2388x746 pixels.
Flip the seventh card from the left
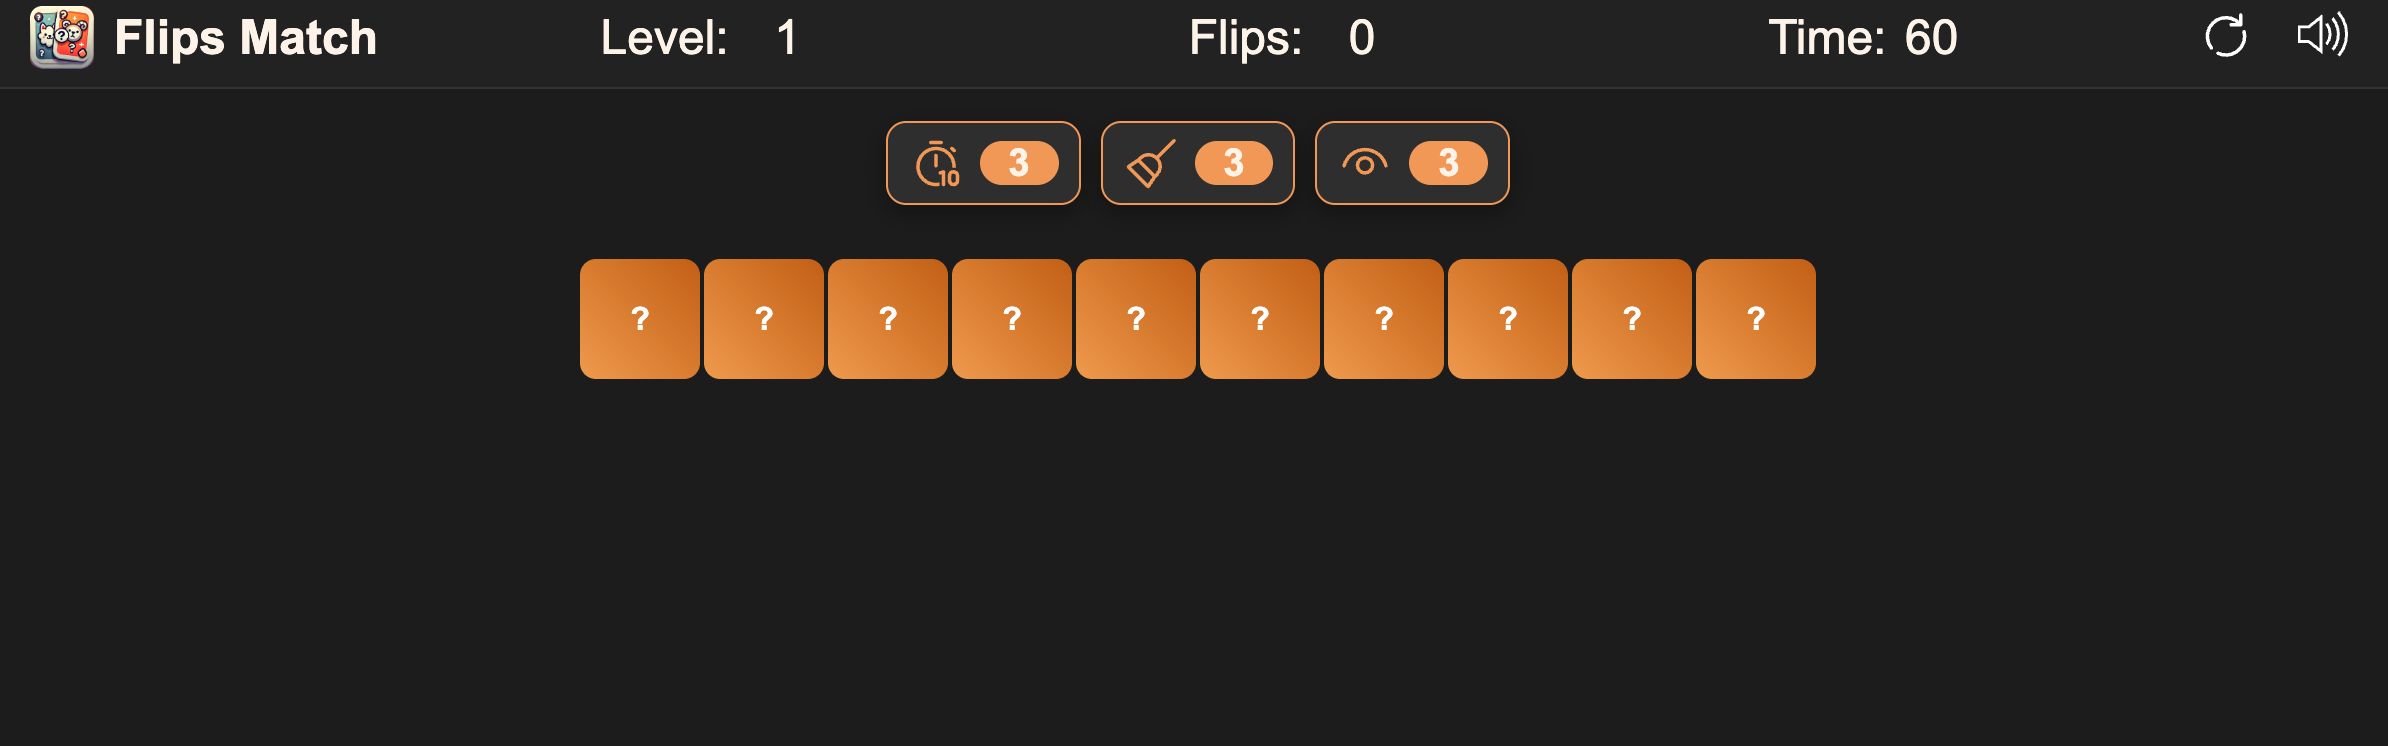pyautogui.click(x=1384, y=319)
